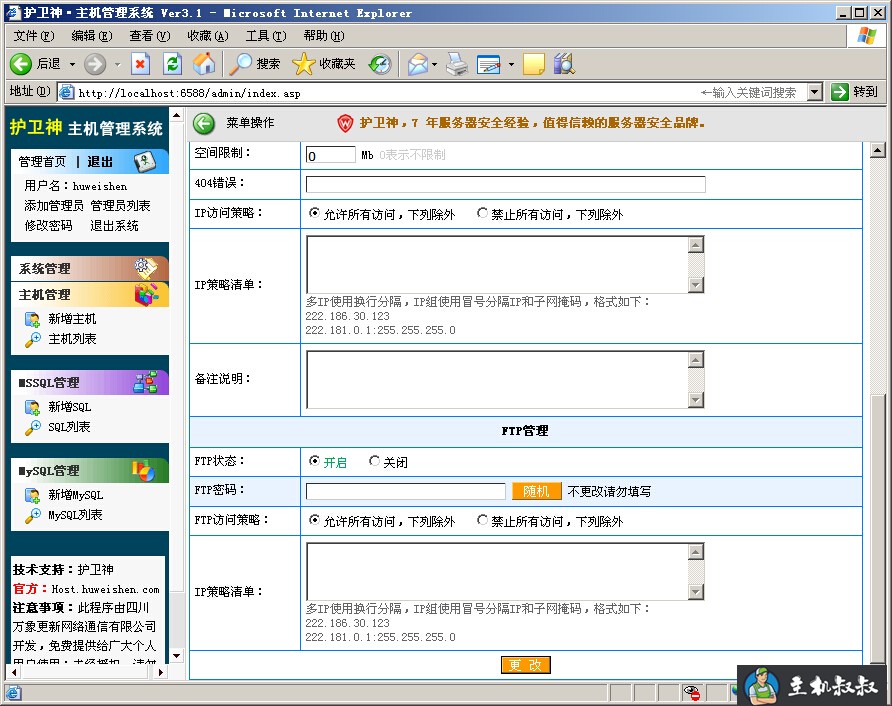Image resolution: width=892 pixels, height=706 pixels.
Task: Click the magnifier icon next to SQL列表
Action: (32, 427)
